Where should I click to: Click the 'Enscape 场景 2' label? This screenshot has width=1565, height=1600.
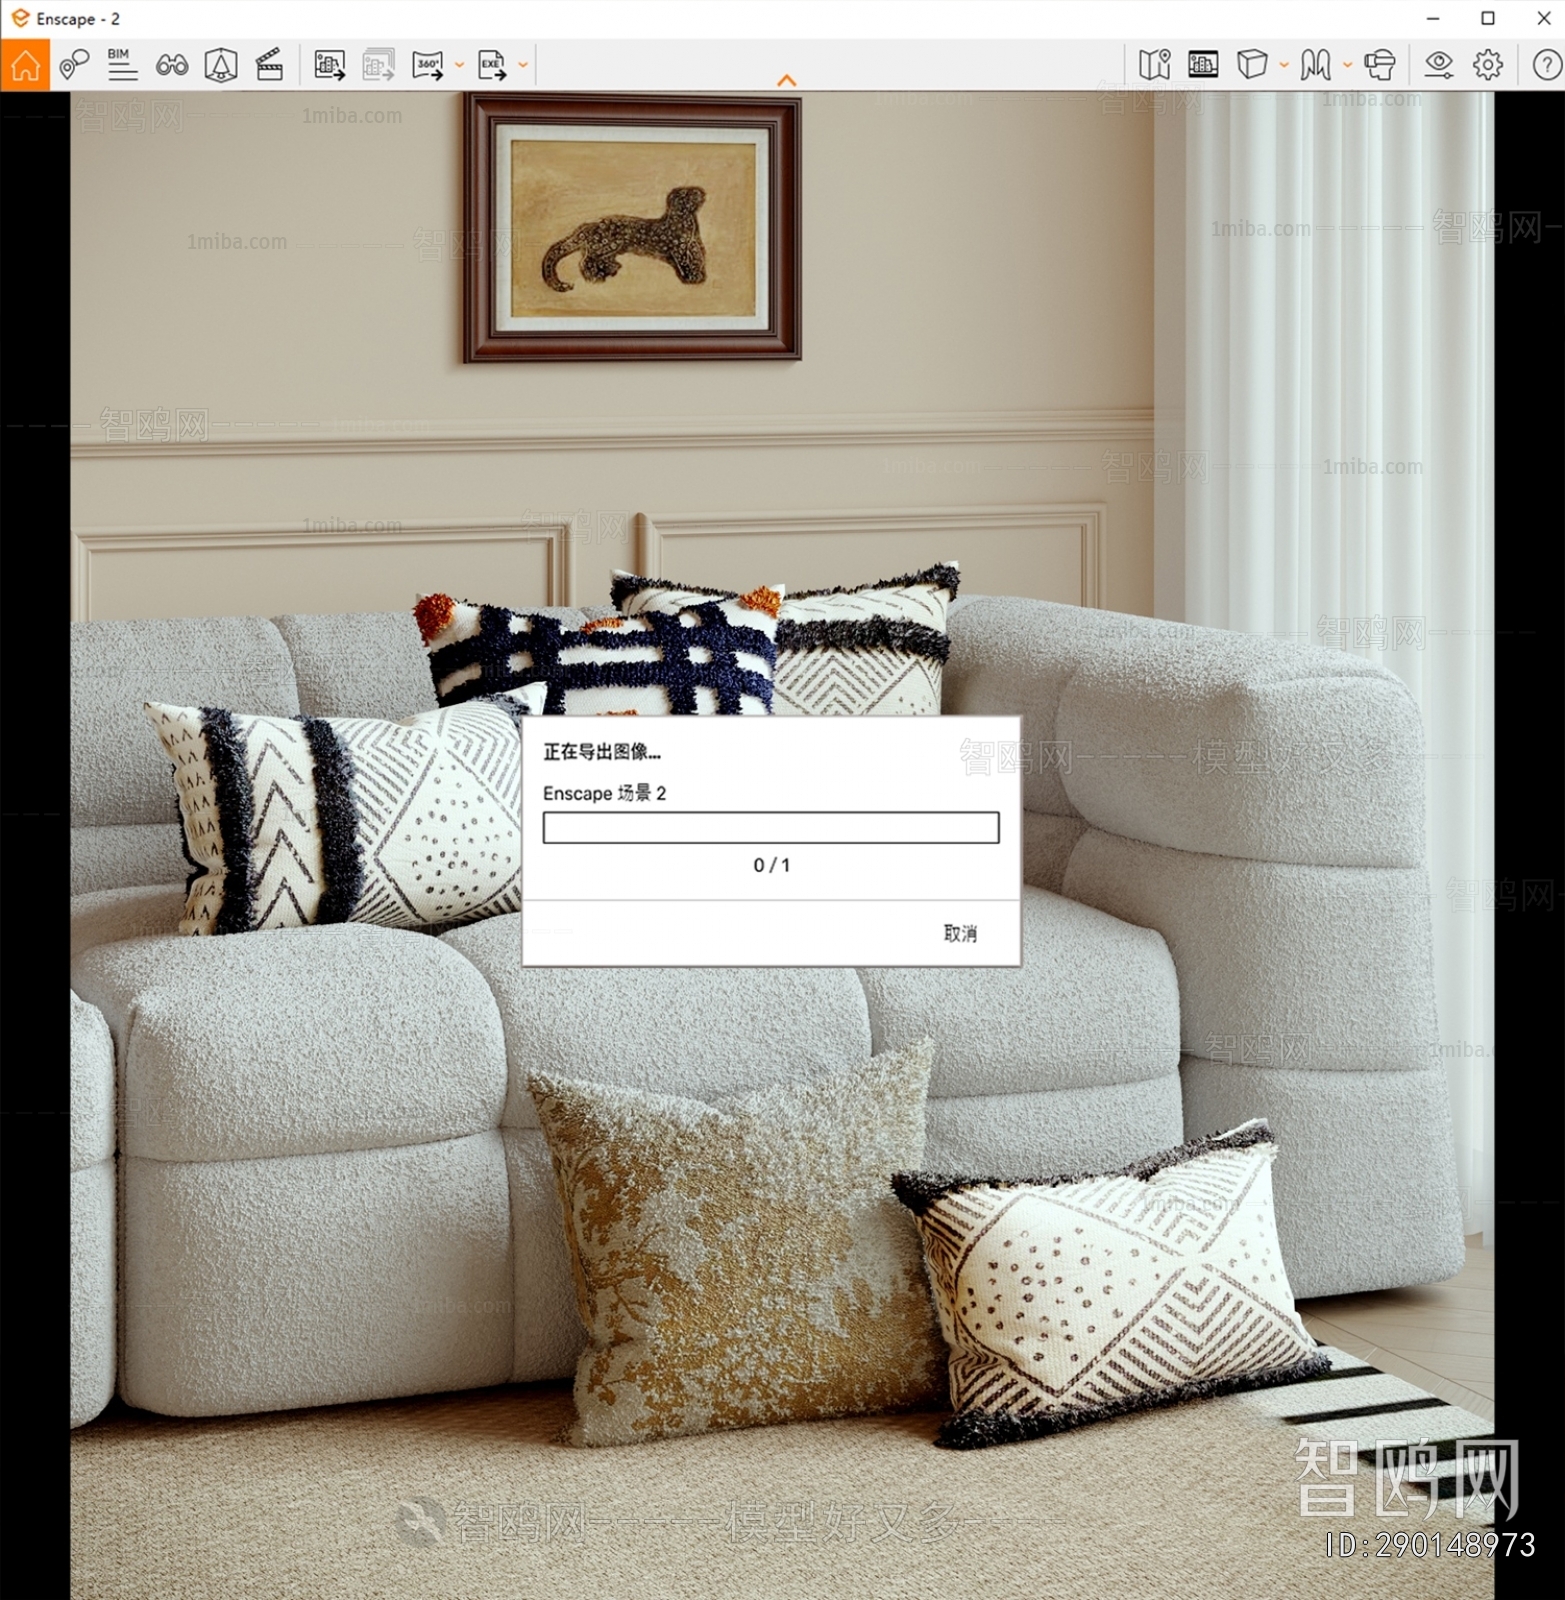(604, 793)
